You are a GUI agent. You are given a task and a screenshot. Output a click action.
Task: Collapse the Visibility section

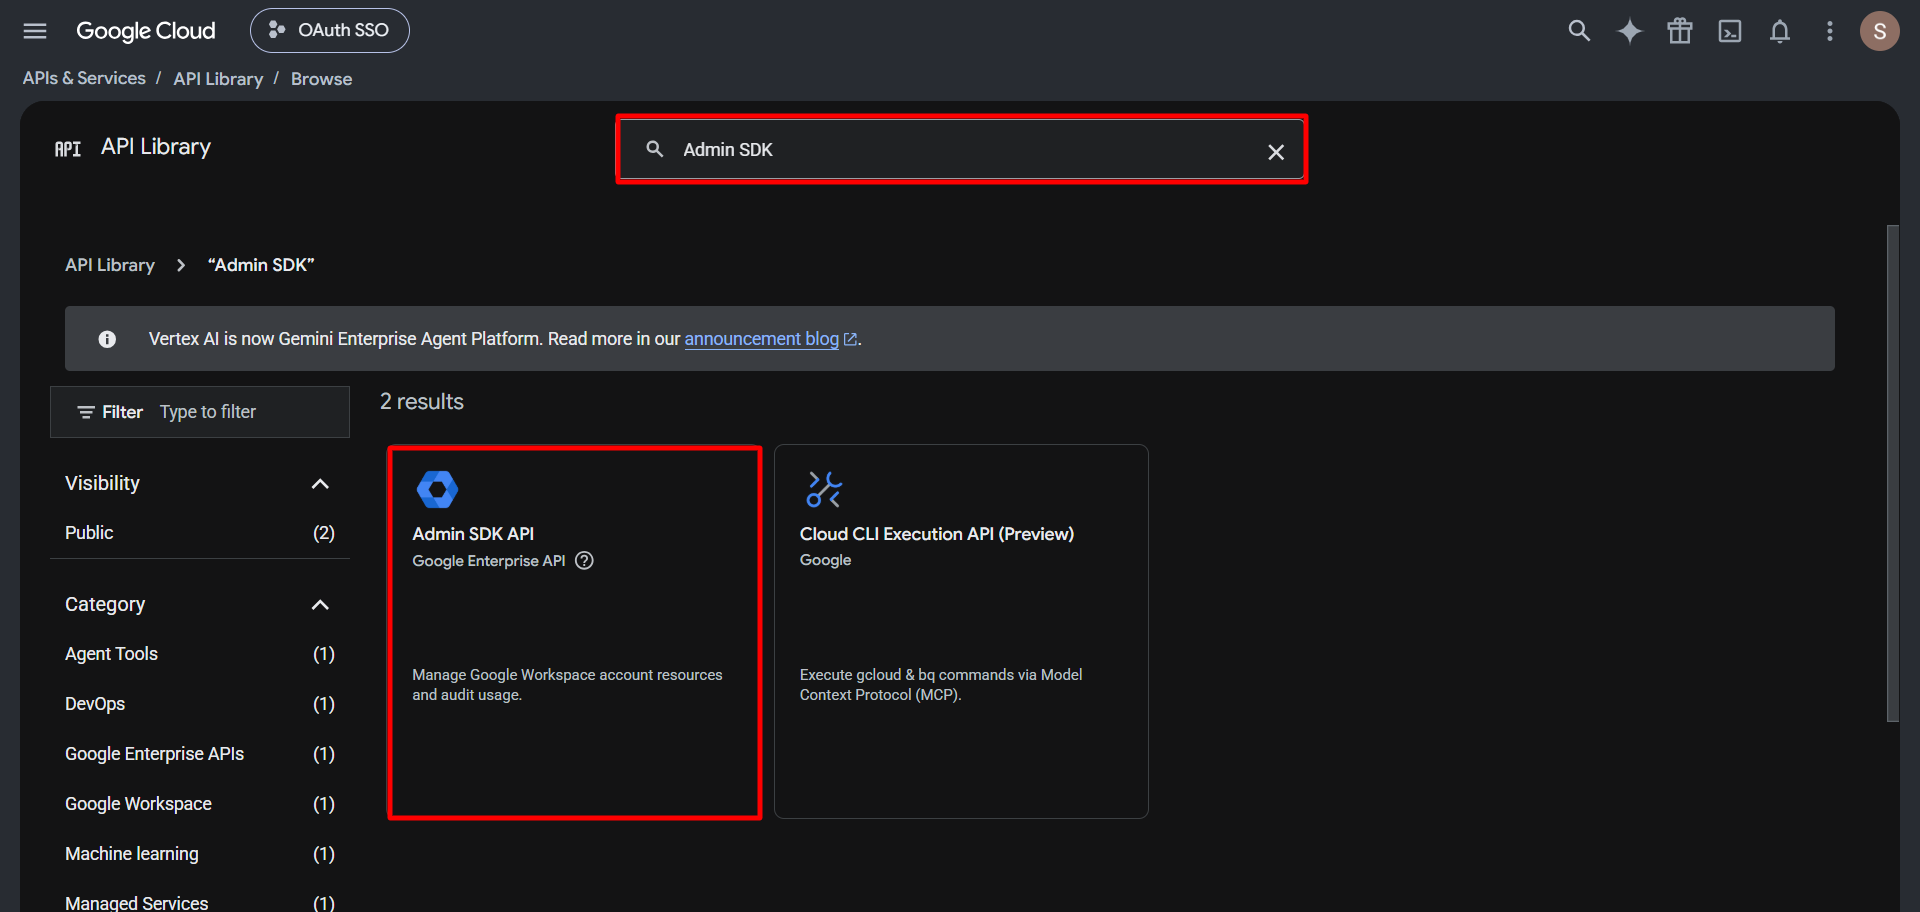(320, 484)
